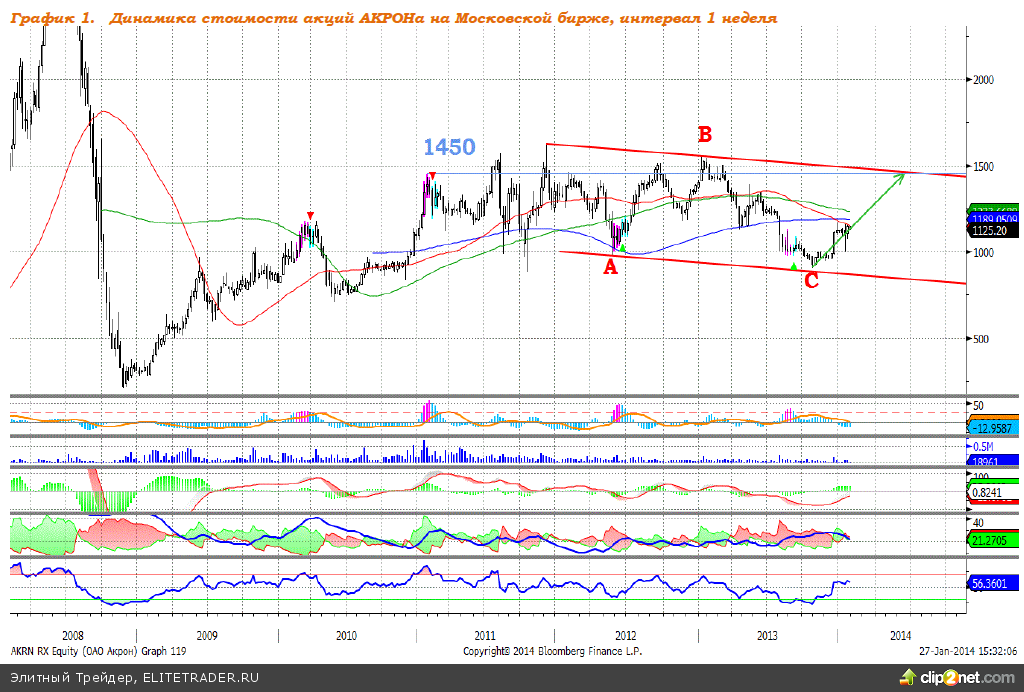Click the red down-triangle marker above 1450 peak
1024x692 pixels.
point(432,176)
